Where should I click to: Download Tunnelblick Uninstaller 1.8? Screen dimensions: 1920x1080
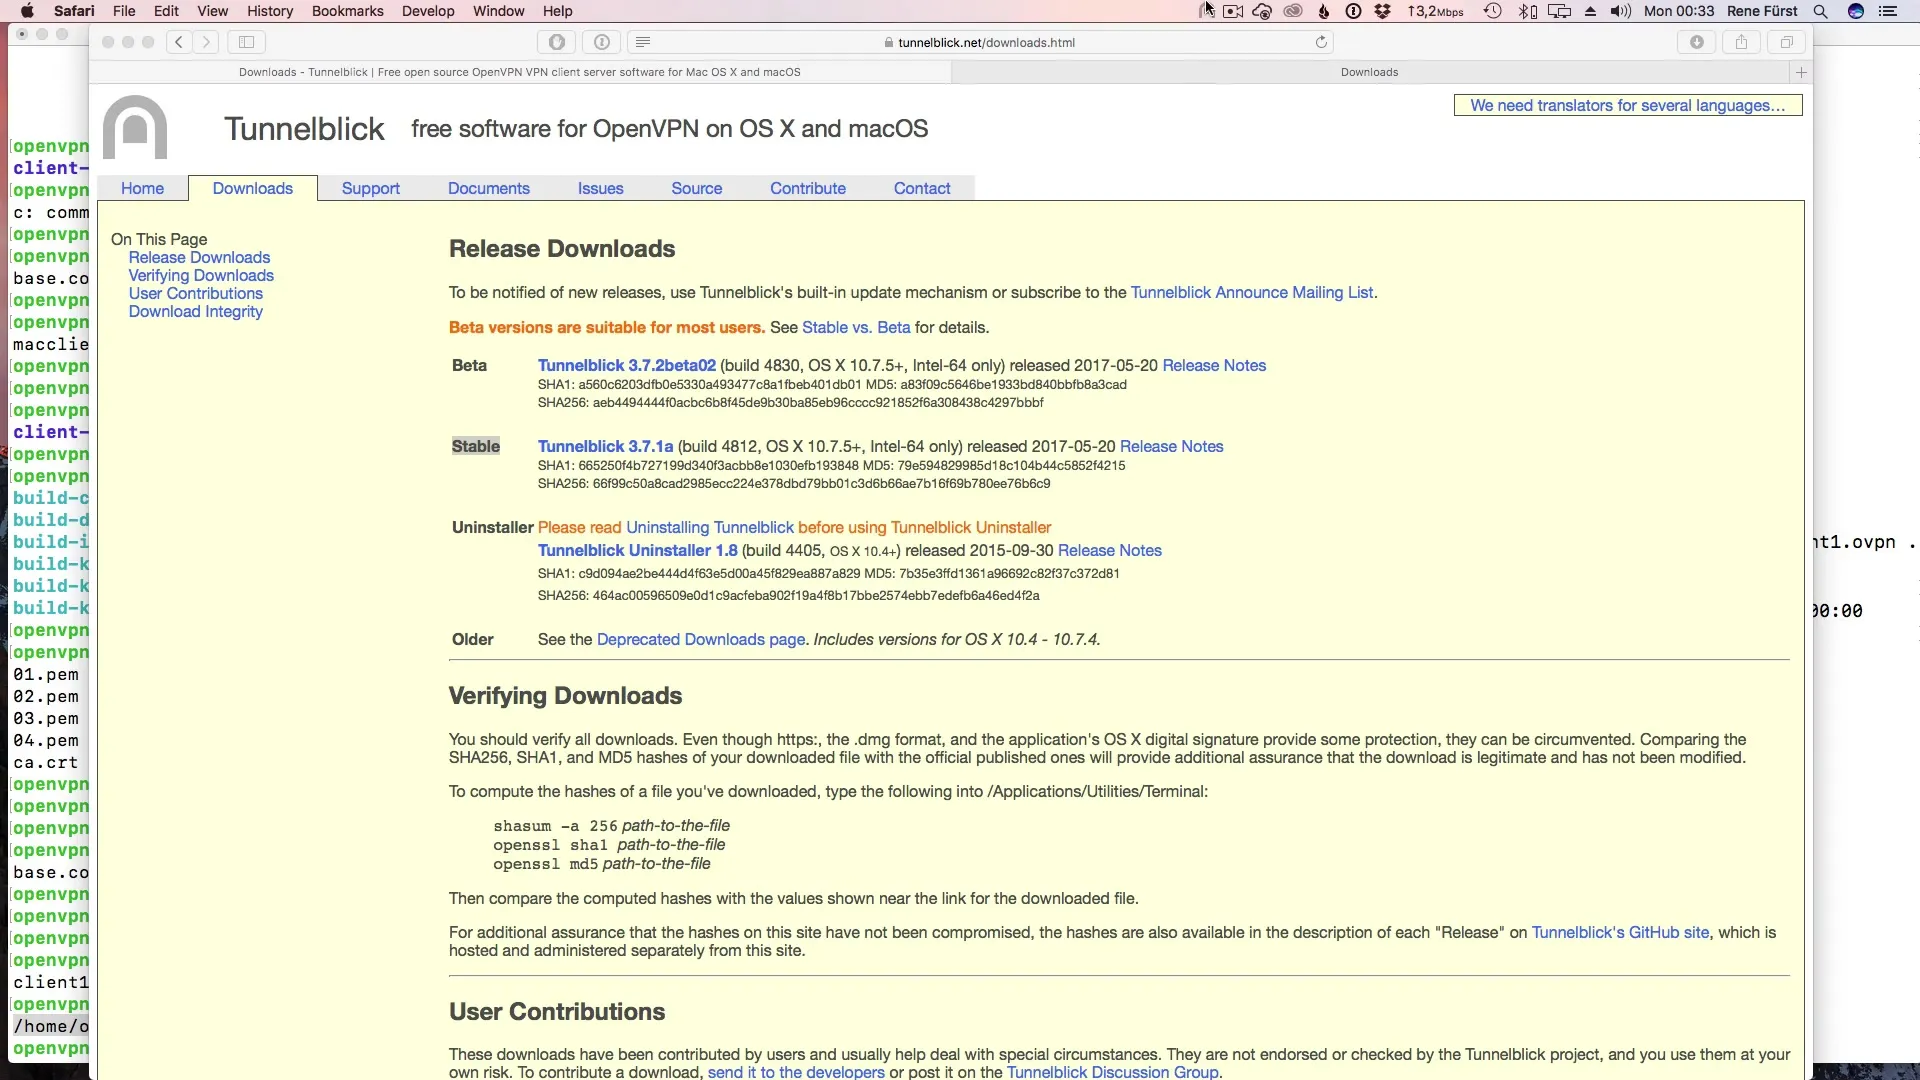[x=637, y=551]
